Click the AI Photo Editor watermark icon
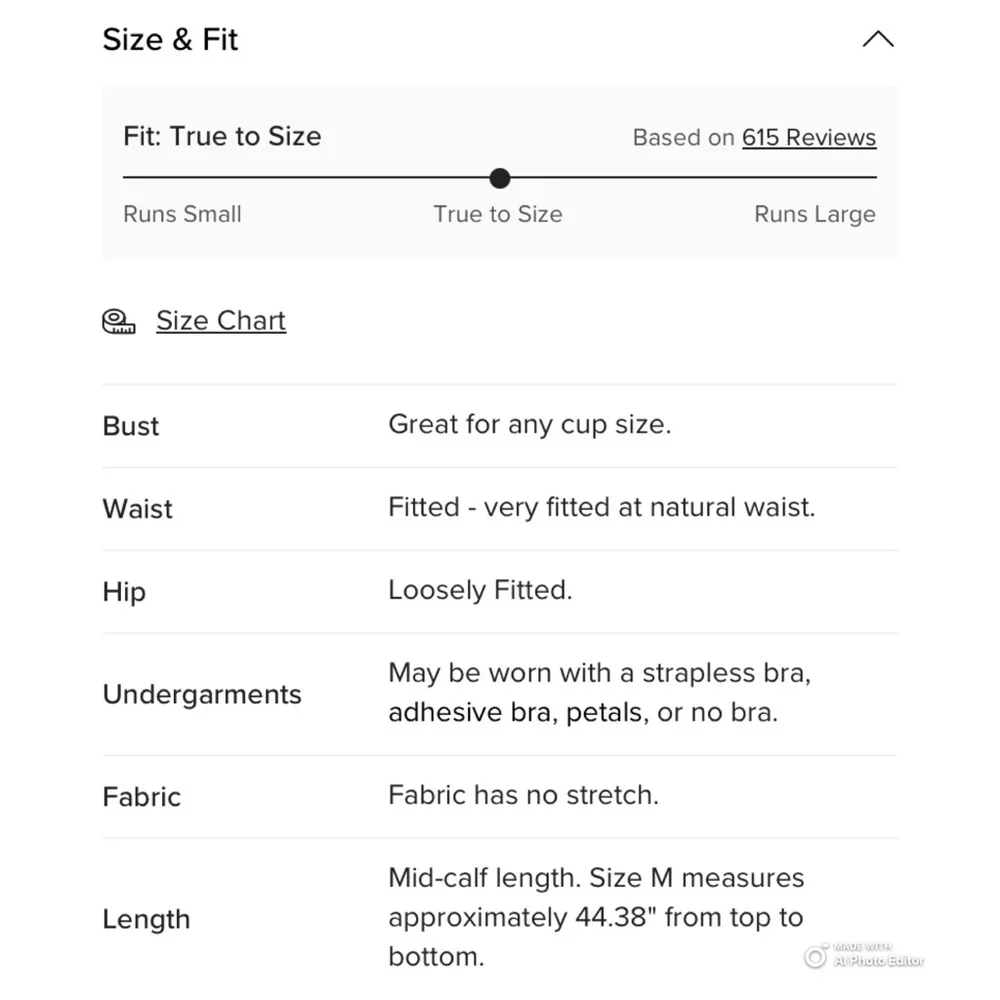Screen dimensions: 1000x1000 tap(815, 957)
